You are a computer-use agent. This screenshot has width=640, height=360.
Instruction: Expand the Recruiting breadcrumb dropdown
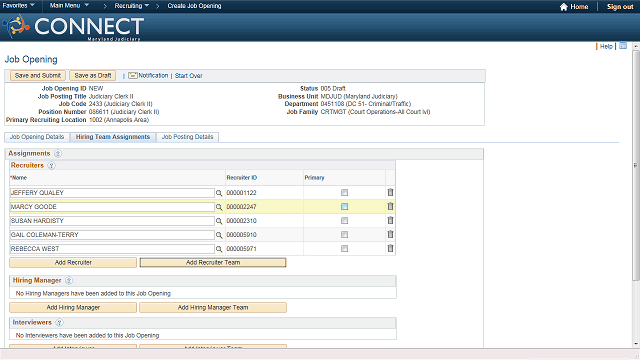tap(131, 6)
